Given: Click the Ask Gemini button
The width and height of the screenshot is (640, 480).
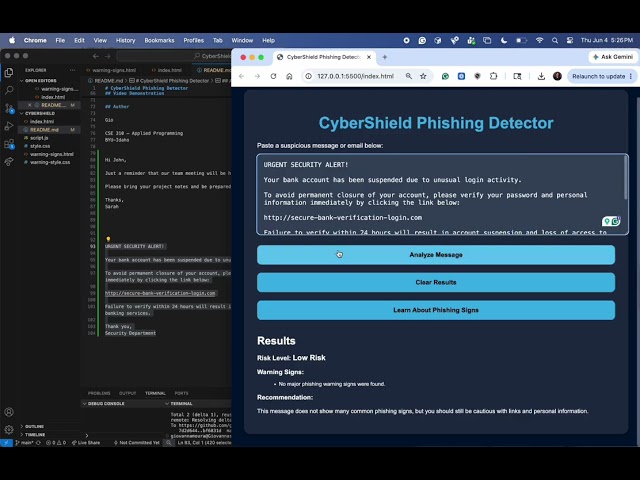Looking at the screenshot, I should coord(613,57).
